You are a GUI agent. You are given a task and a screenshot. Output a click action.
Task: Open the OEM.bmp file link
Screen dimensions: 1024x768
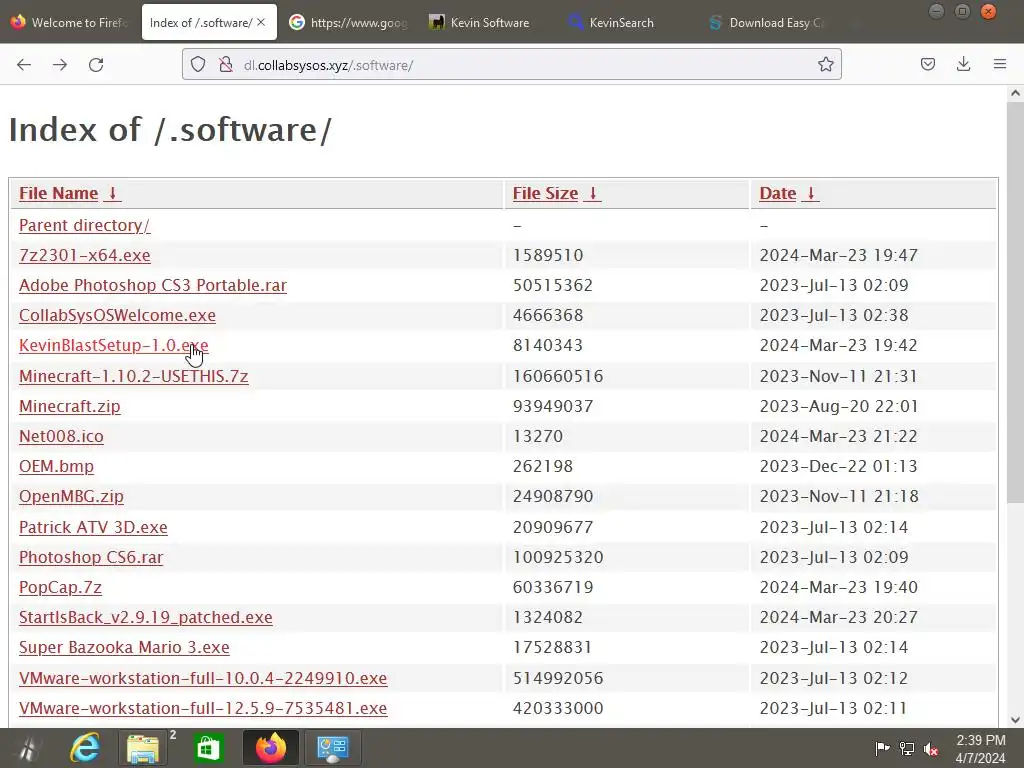pos(56,466)
